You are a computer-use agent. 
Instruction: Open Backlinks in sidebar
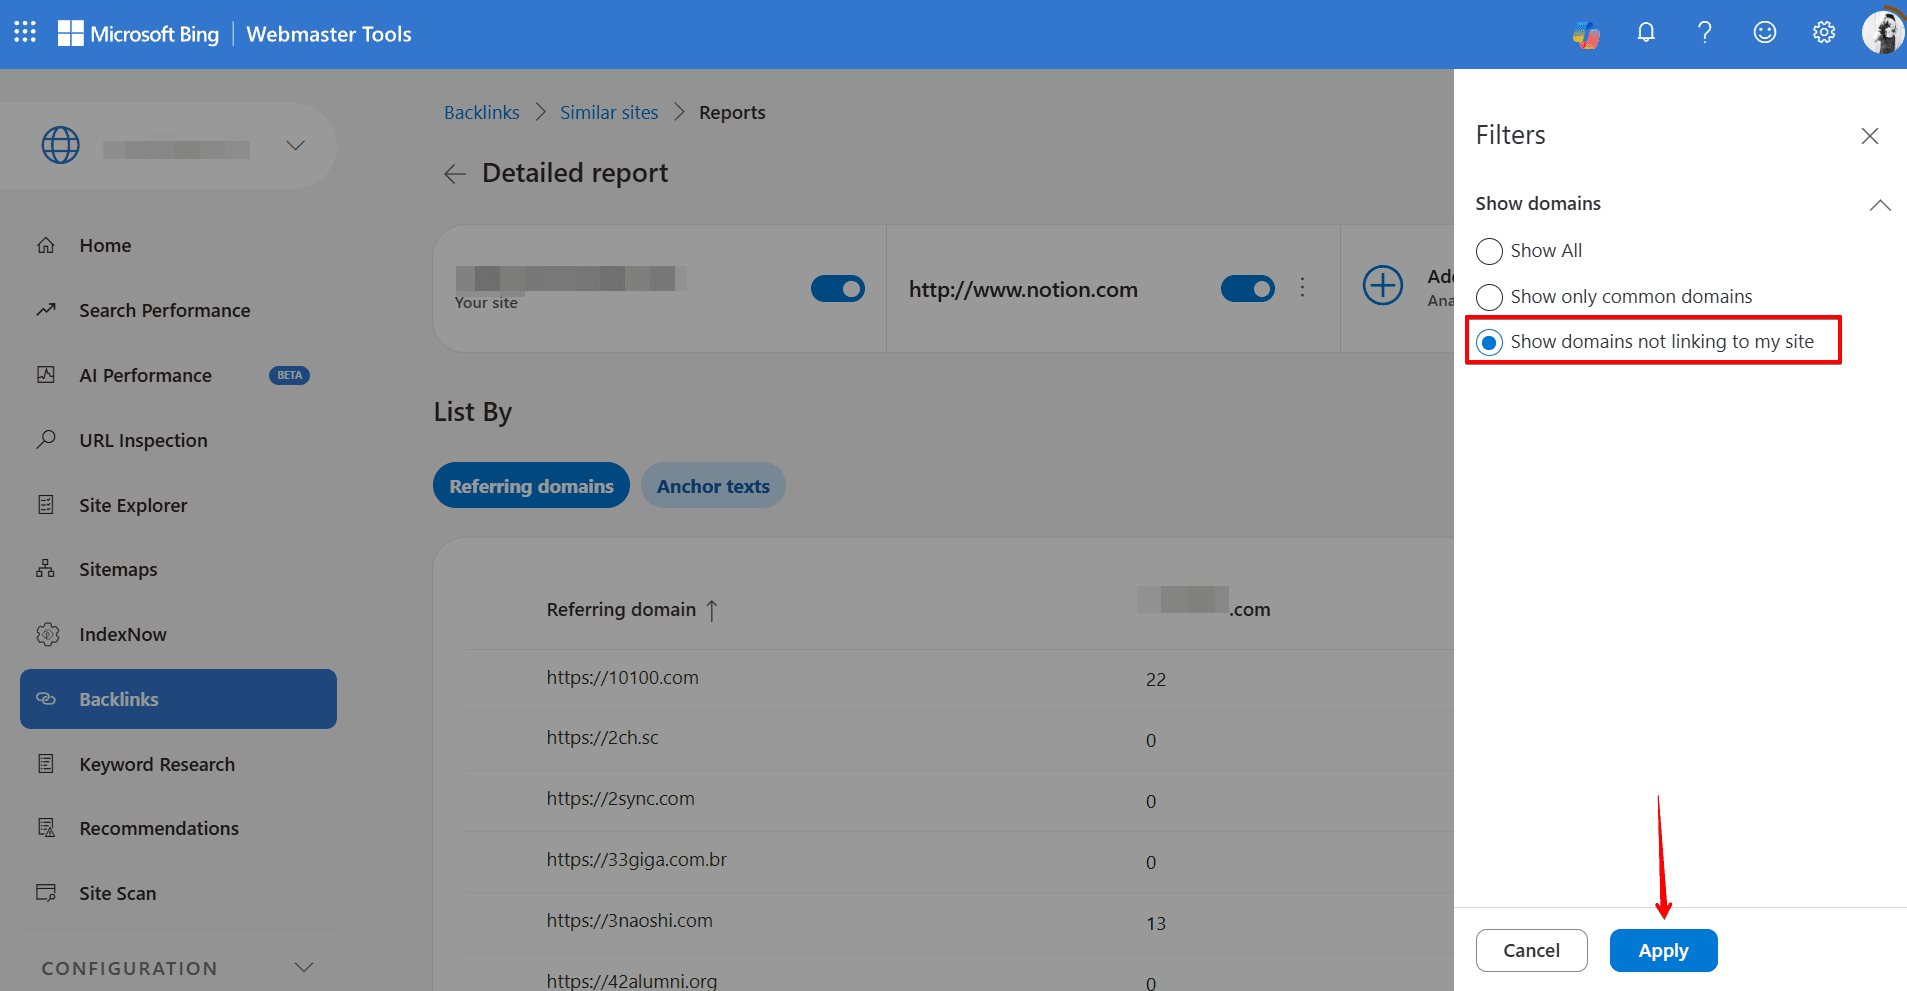point(178,699)
